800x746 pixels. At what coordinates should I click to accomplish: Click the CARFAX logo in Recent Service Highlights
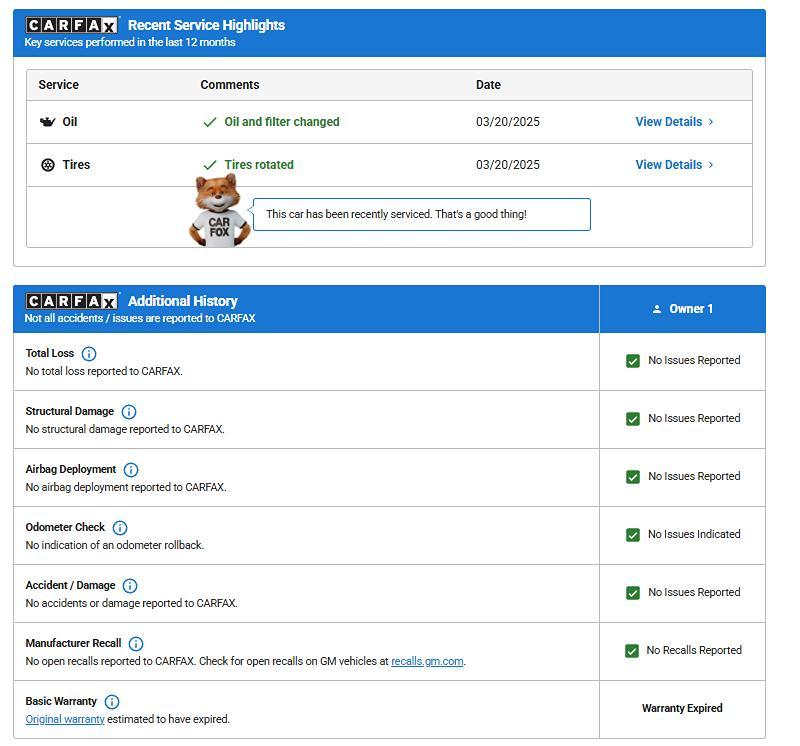click(72, 25)
